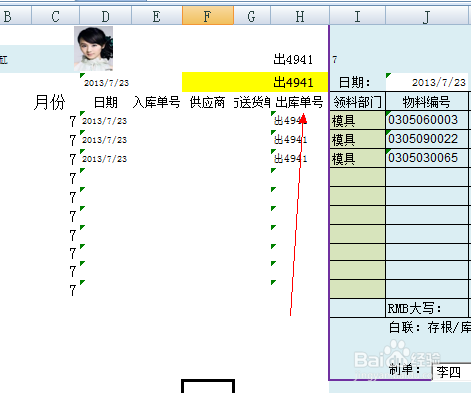
Task: Select column I header
Action: click(357, 16)
